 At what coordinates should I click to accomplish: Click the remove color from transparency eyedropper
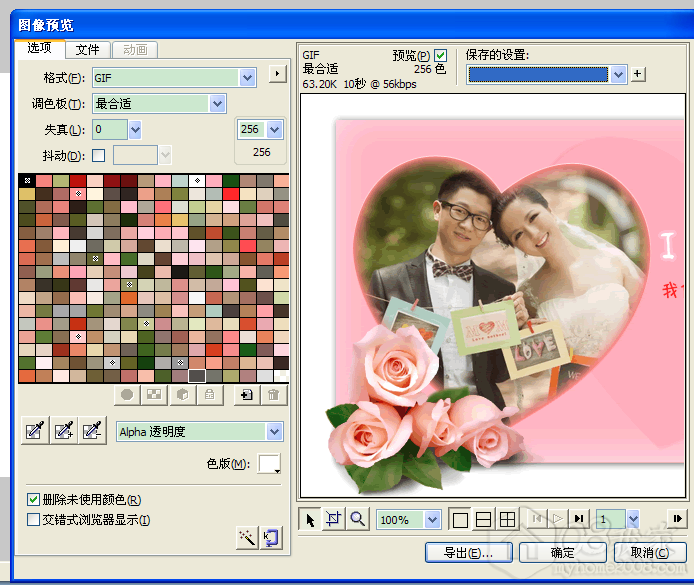93,431
